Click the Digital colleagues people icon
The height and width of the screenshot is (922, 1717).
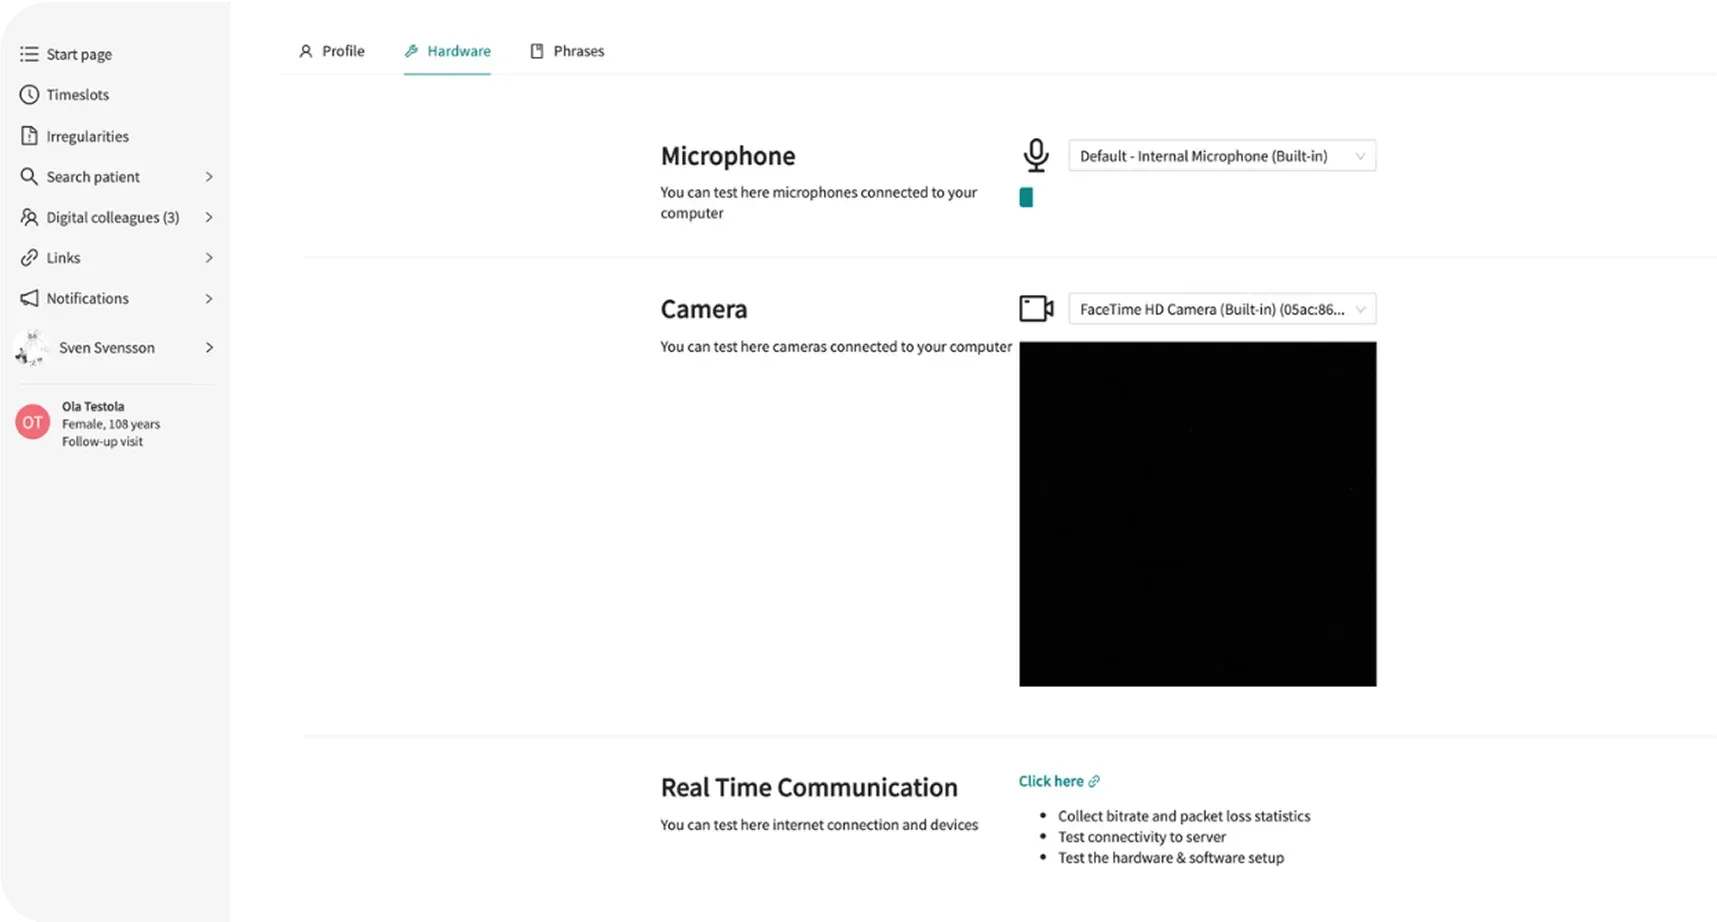(29, 217)
